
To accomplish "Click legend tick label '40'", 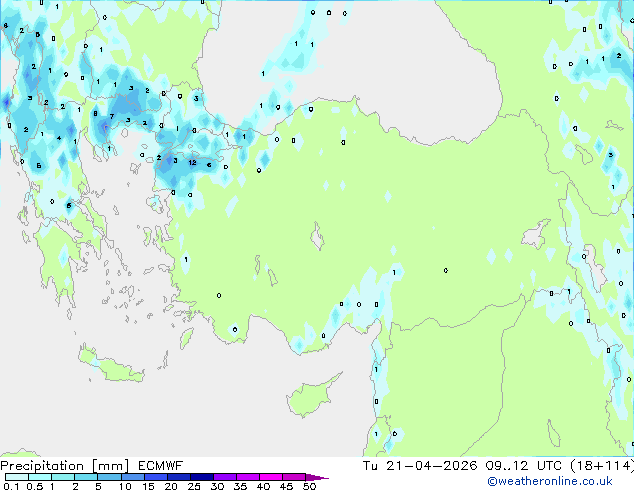I will pyautogui.click(x=263, y=486).
